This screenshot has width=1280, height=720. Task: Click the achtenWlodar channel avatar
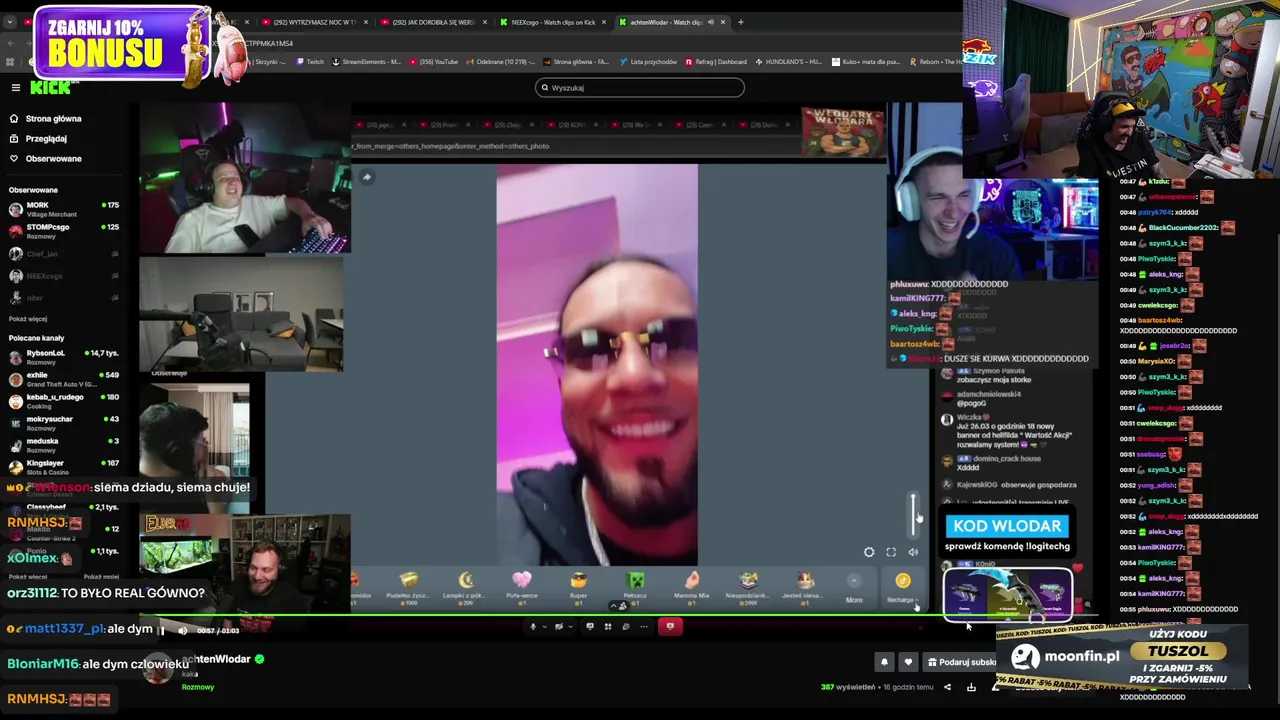157,667
